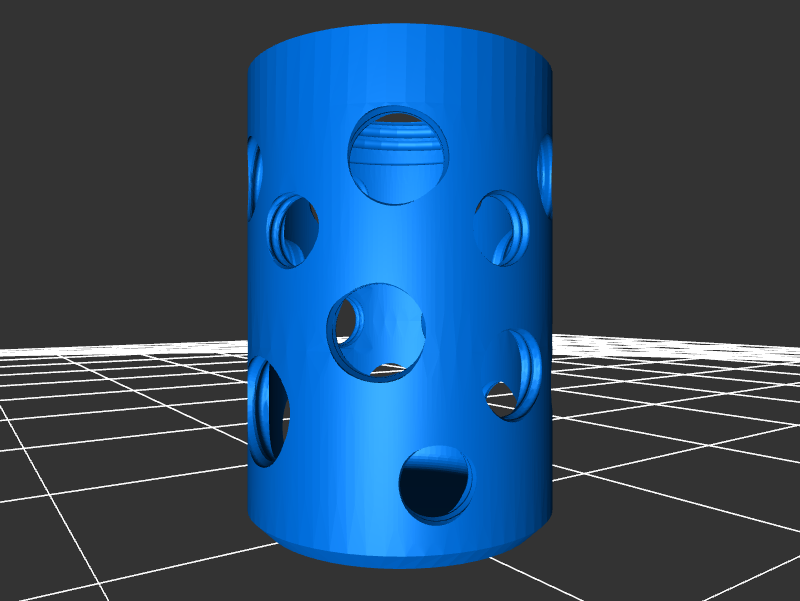Click the dark background in the upper-left corner
The image size is (800, 601).
pyautogui.click(x=40, y=40)
